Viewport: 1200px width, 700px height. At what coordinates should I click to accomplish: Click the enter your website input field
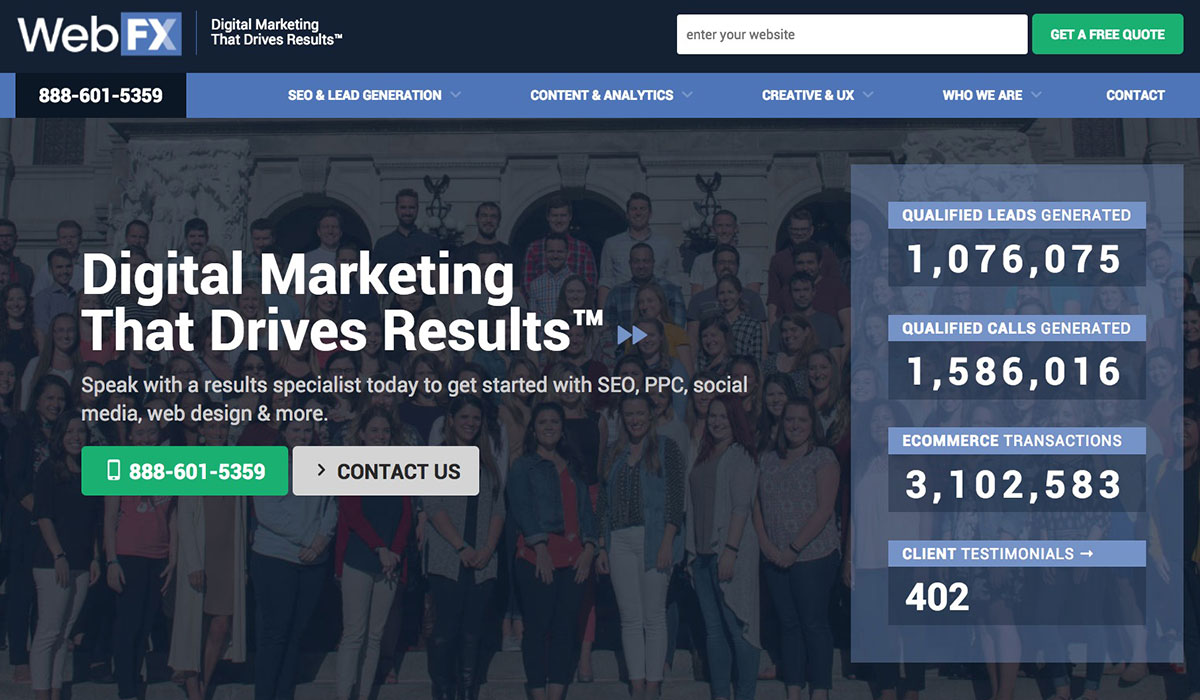click(851, 34)
